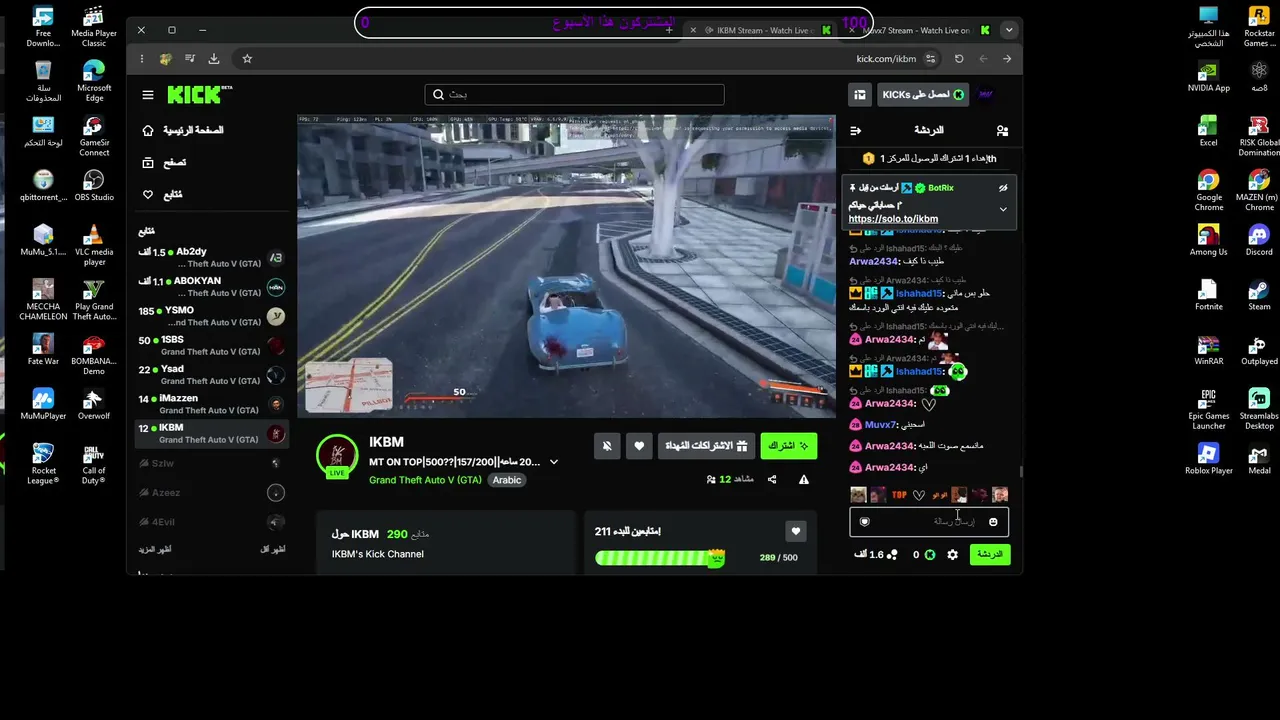Open the Google Chrome desktop icon
The width and height of the screenshot is (1280, 720).
(1209, 190)
